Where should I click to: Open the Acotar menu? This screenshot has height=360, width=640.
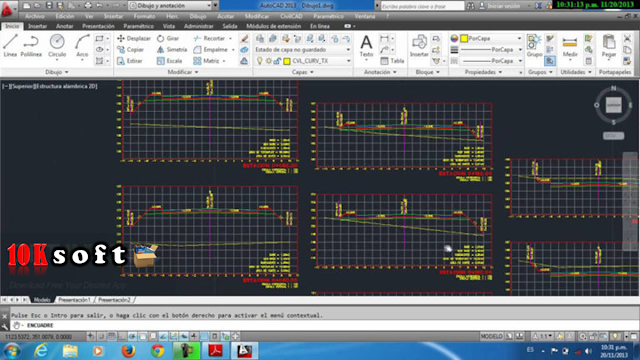click(x=225, y=16)
